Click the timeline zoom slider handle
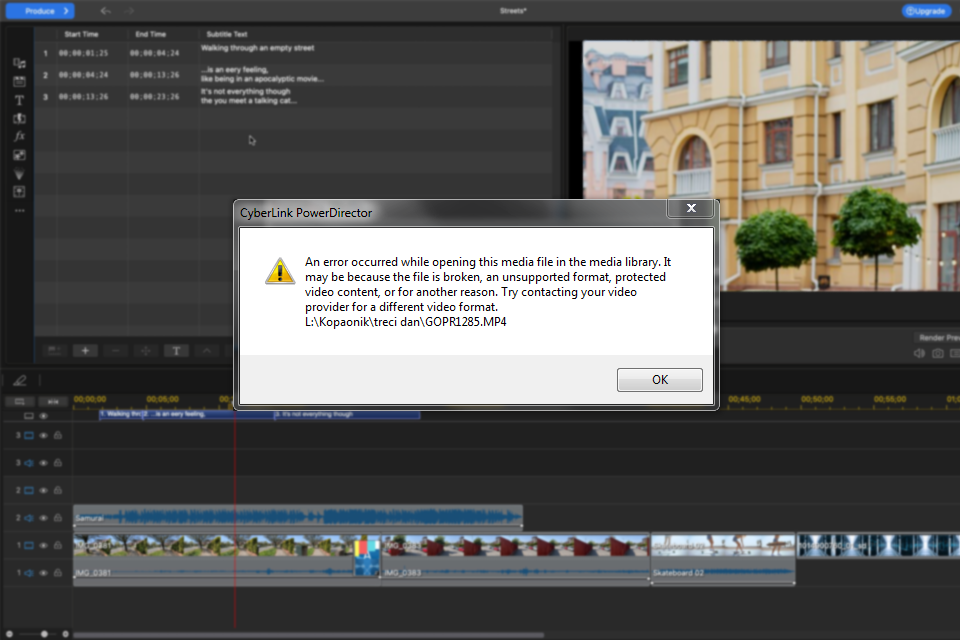Image resolution: width=960 pixels, height=640 pixels. tap(44, 634)
